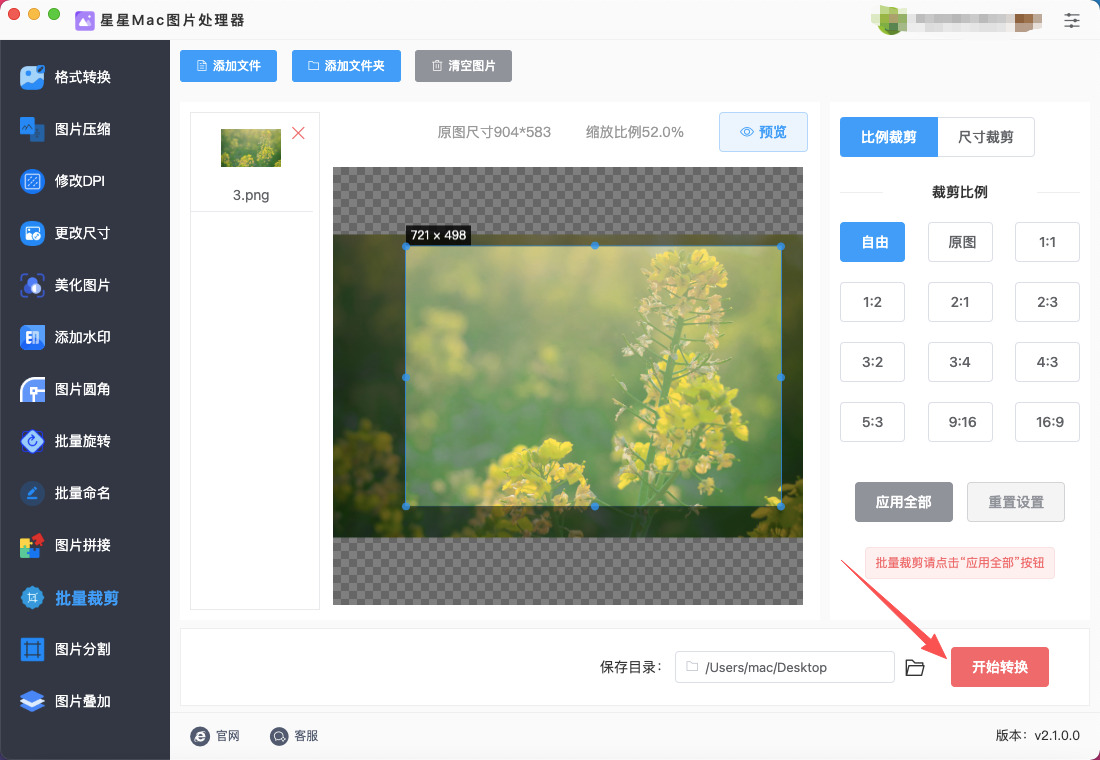This screenshot has height=760, width=1100.
Task: Click the top-left crop handle
Action: [x=405, y=246]
